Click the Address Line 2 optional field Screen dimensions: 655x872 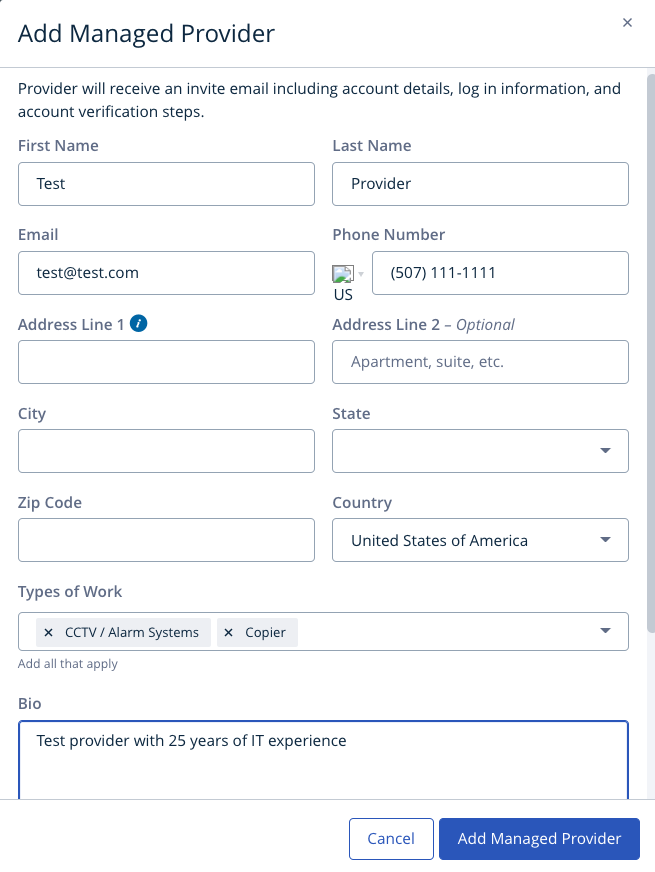480,362
